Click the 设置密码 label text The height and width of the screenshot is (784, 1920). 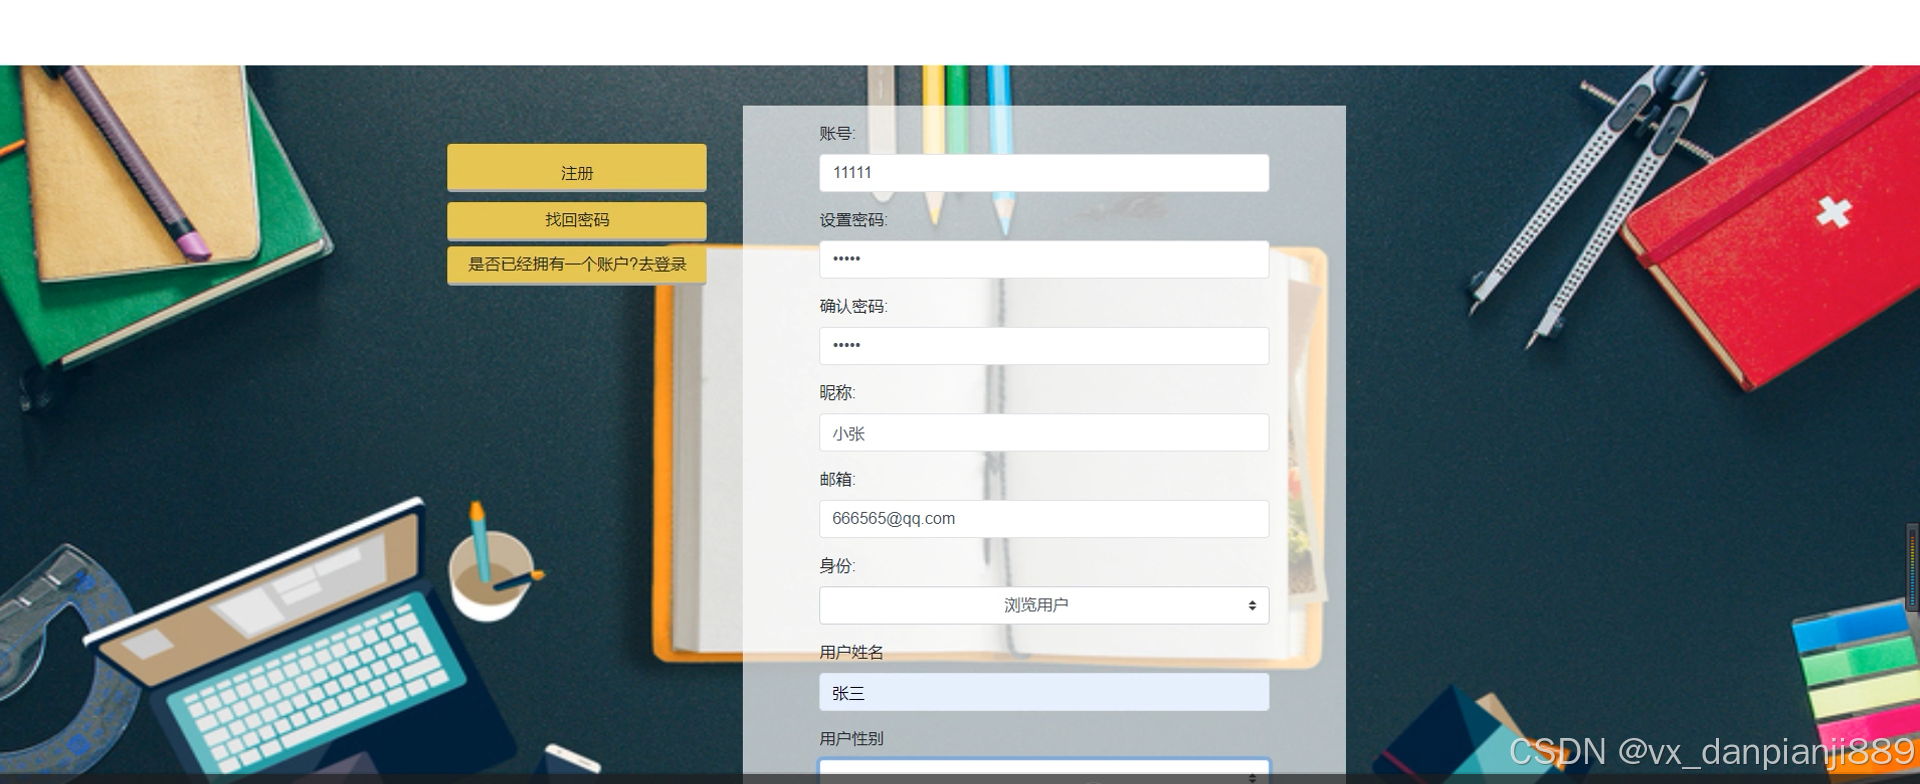click(x=853, y=220)
